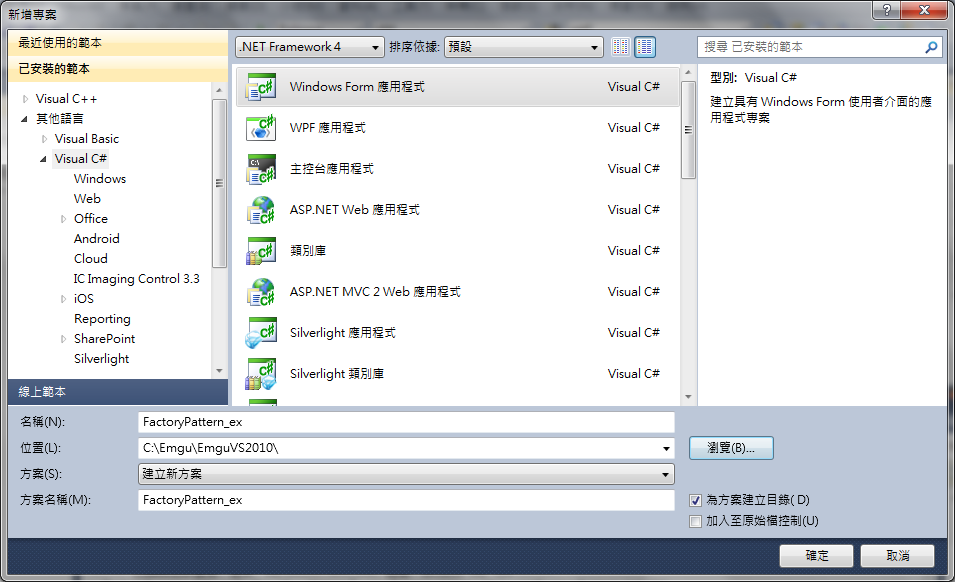The width and height of the screenshot is (955, 582).
Task: Click the 名稱 project name field
Action: click(406, 422)
